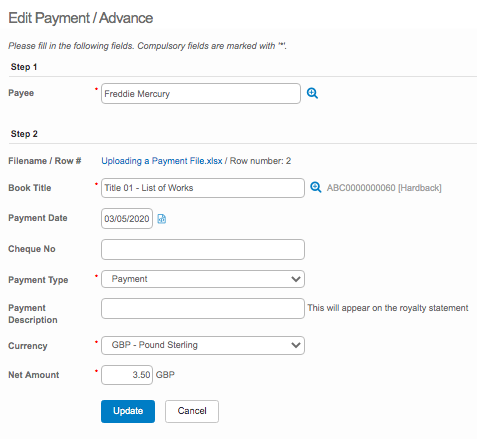Select the Step 1 heading
The height and width of the screenshot is (439, 477).
[24, 67]
